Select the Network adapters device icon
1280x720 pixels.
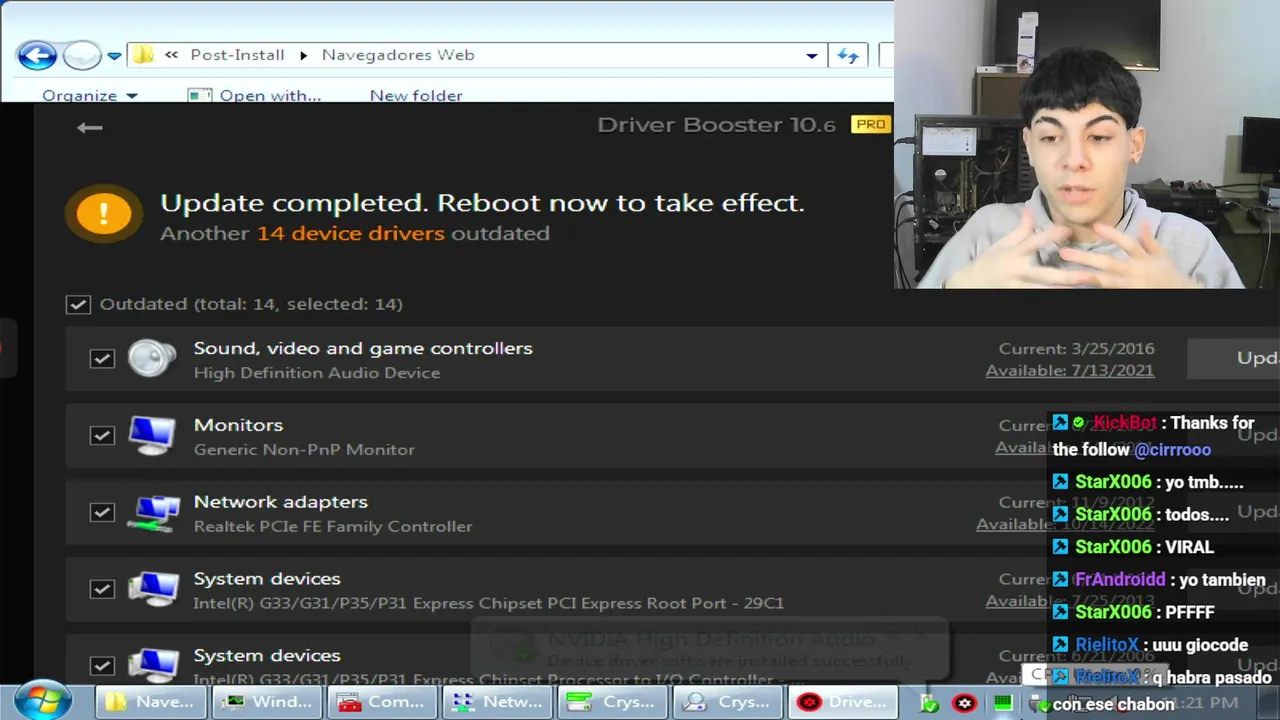click(152, 512)
